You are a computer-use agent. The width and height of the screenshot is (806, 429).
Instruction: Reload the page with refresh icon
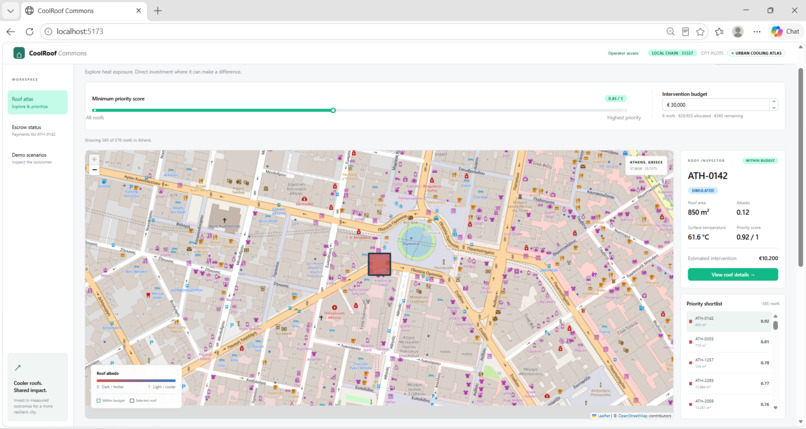pos(29,31)
